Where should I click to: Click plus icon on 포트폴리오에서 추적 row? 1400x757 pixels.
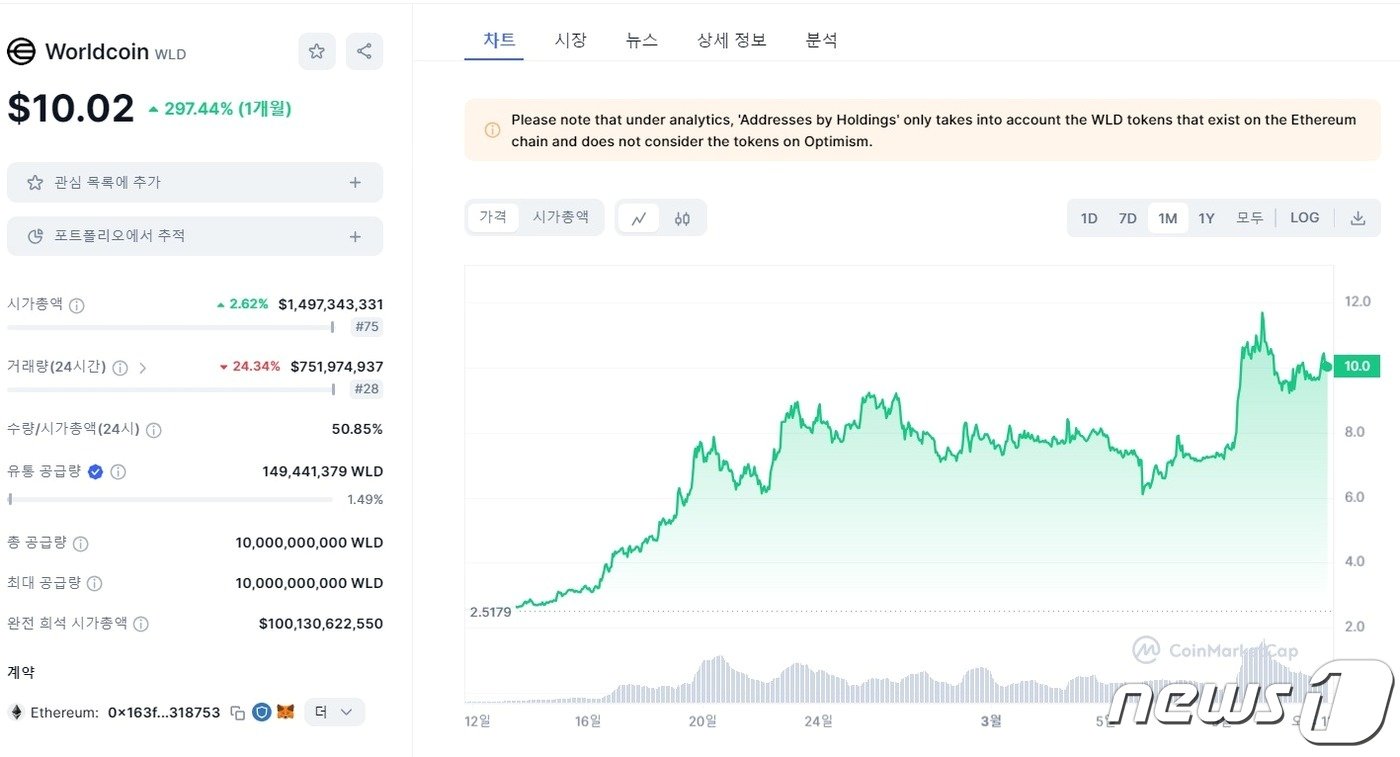pyautogui.click(x=355, y=236)
